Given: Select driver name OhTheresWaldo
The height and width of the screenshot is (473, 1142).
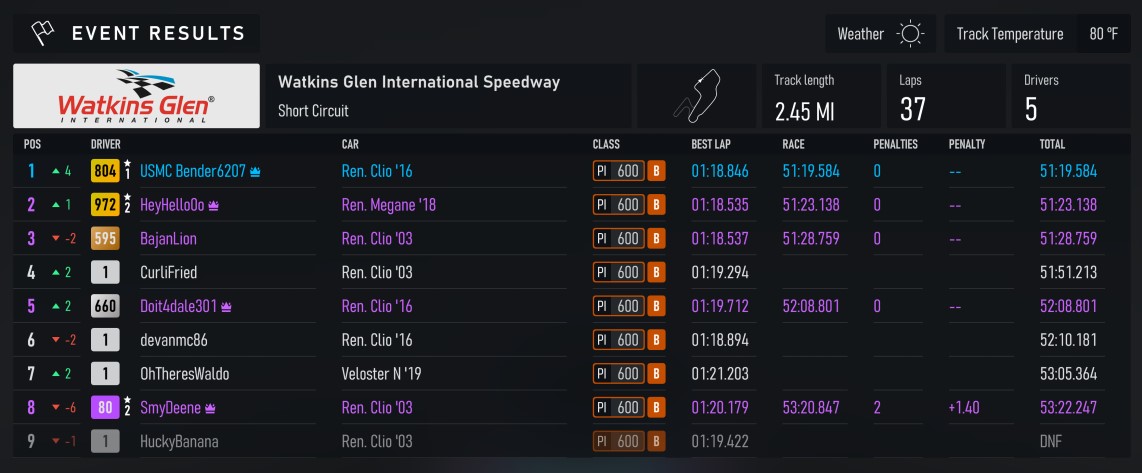Looking at the screenshot, I should tap(184, 374).
